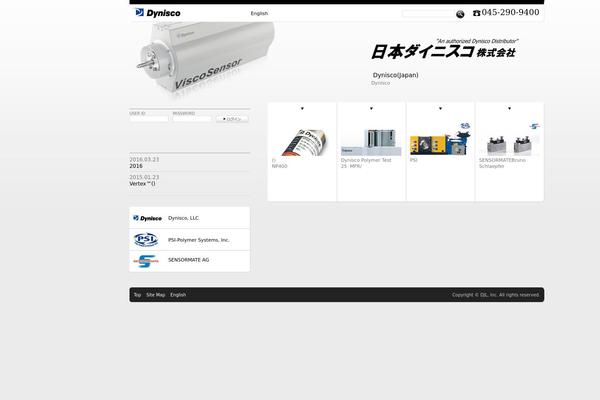Click the PSI oval logo icon
This screenshot has height=400, width=600.
146,240
